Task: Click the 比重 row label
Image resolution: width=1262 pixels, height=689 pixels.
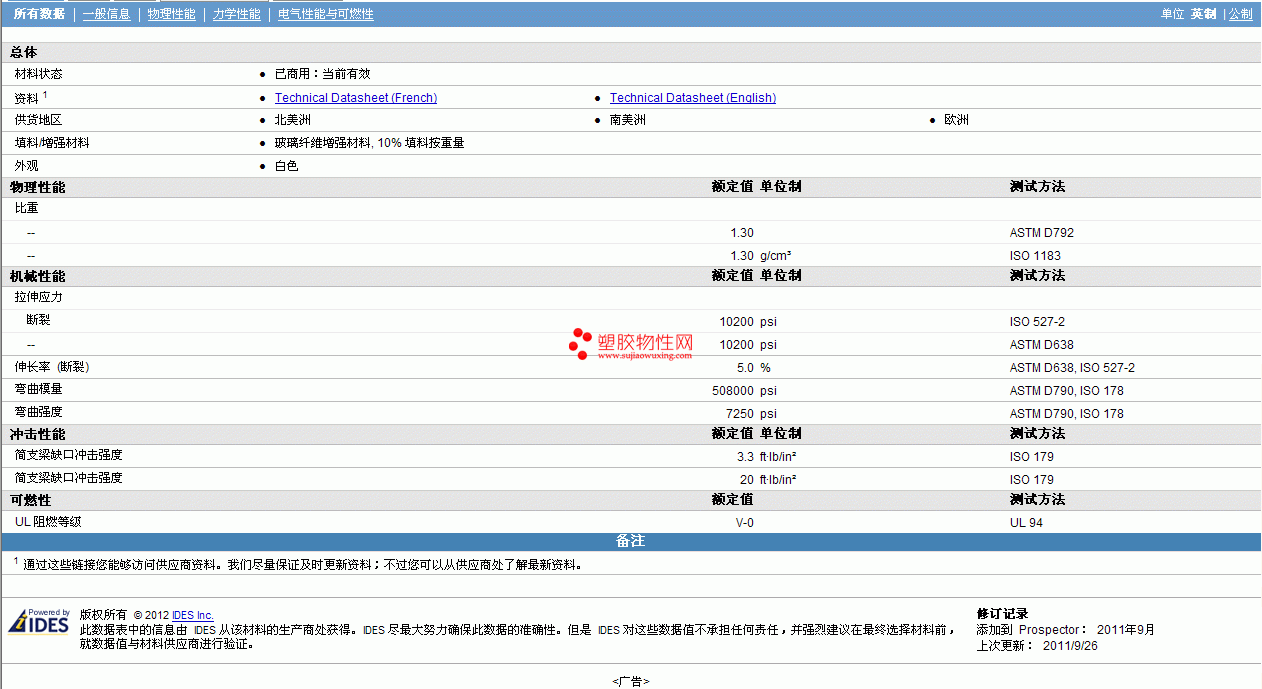Action: (x=27, y=209)
